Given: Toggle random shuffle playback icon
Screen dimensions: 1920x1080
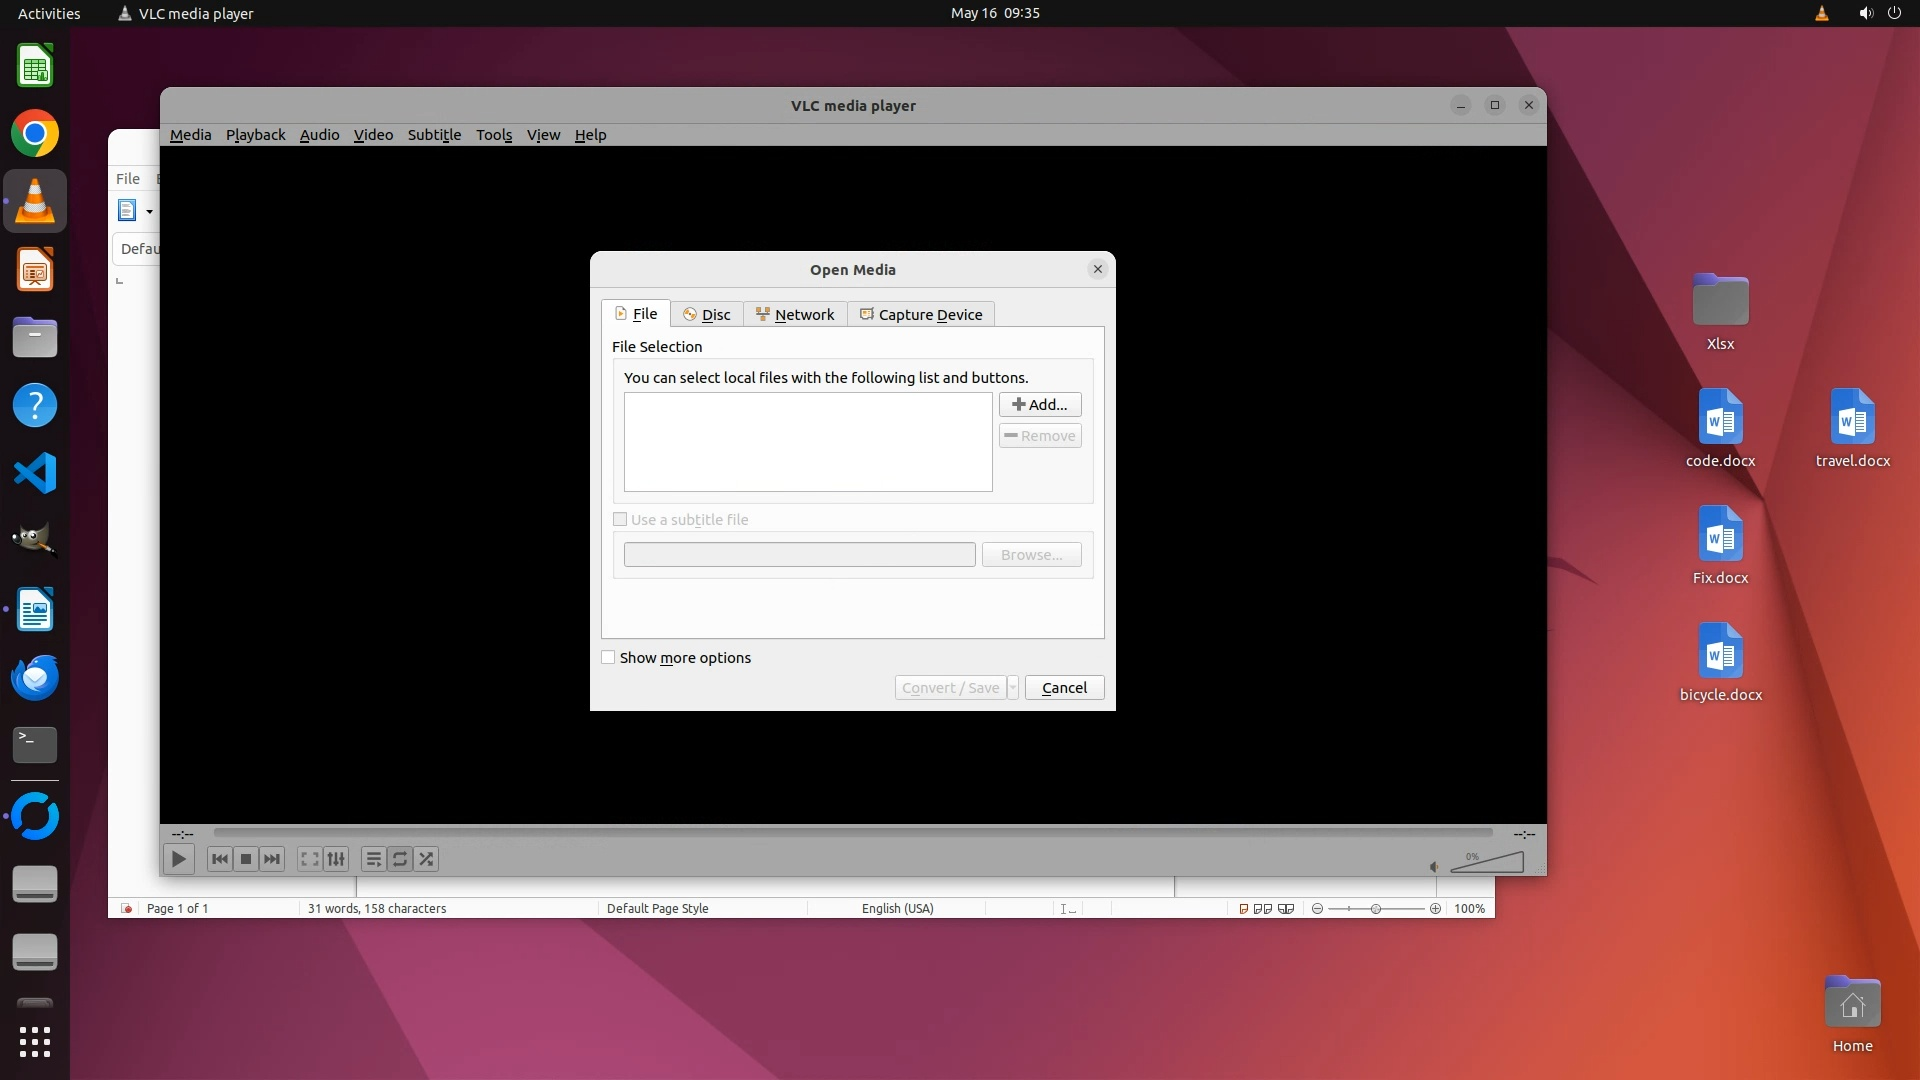Looking at the screenshot, I should click(427, 859).
